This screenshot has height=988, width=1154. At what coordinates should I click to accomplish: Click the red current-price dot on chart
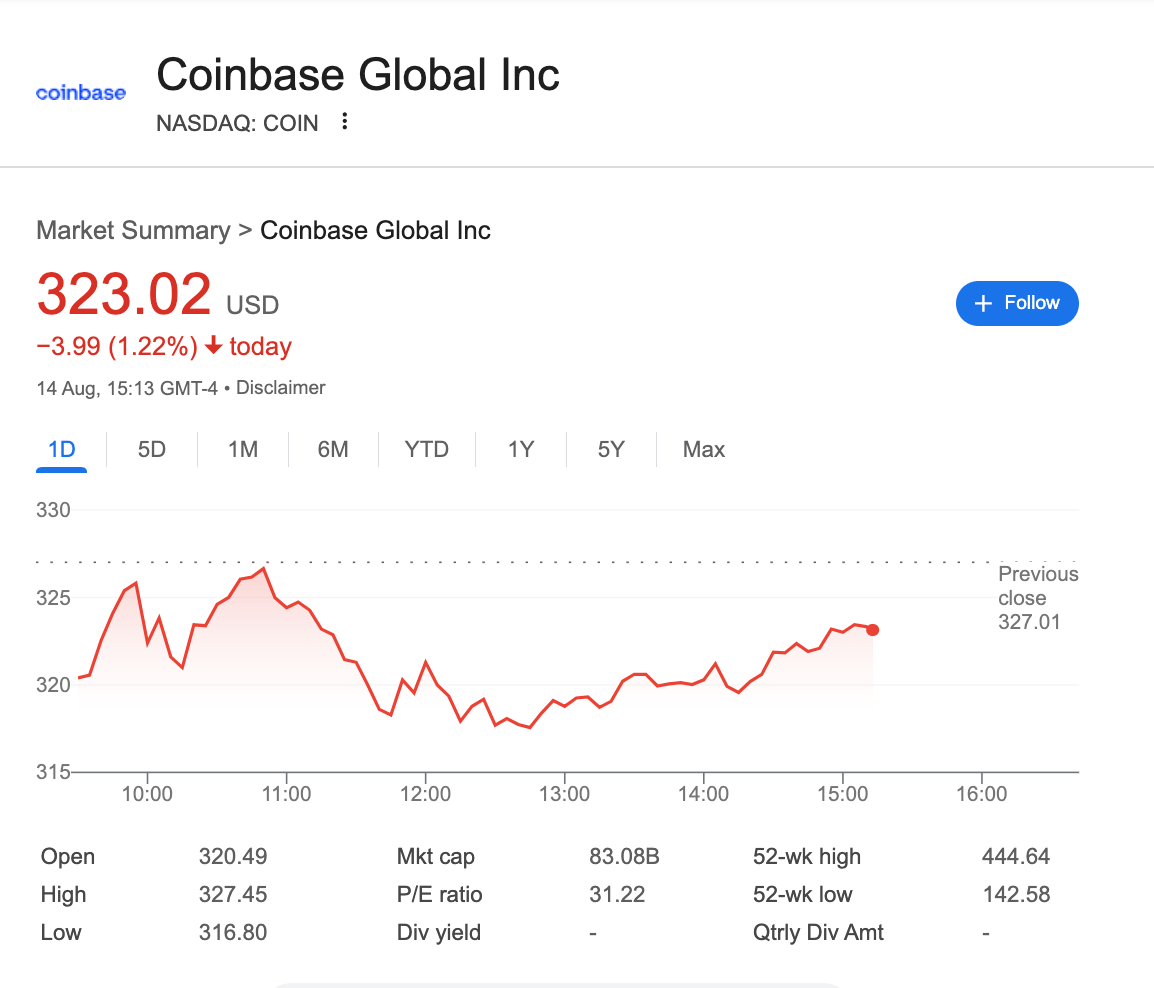tap(873, 630)
